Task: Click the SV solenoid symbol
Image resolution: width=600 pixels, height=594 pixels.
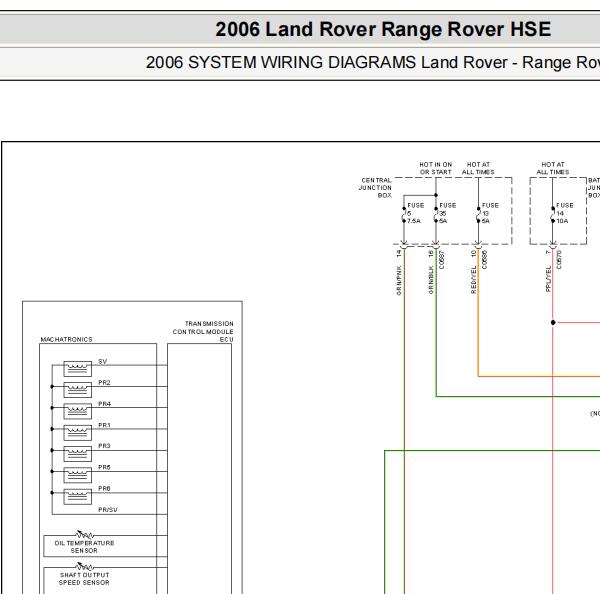Action: (x=77, y=369)
